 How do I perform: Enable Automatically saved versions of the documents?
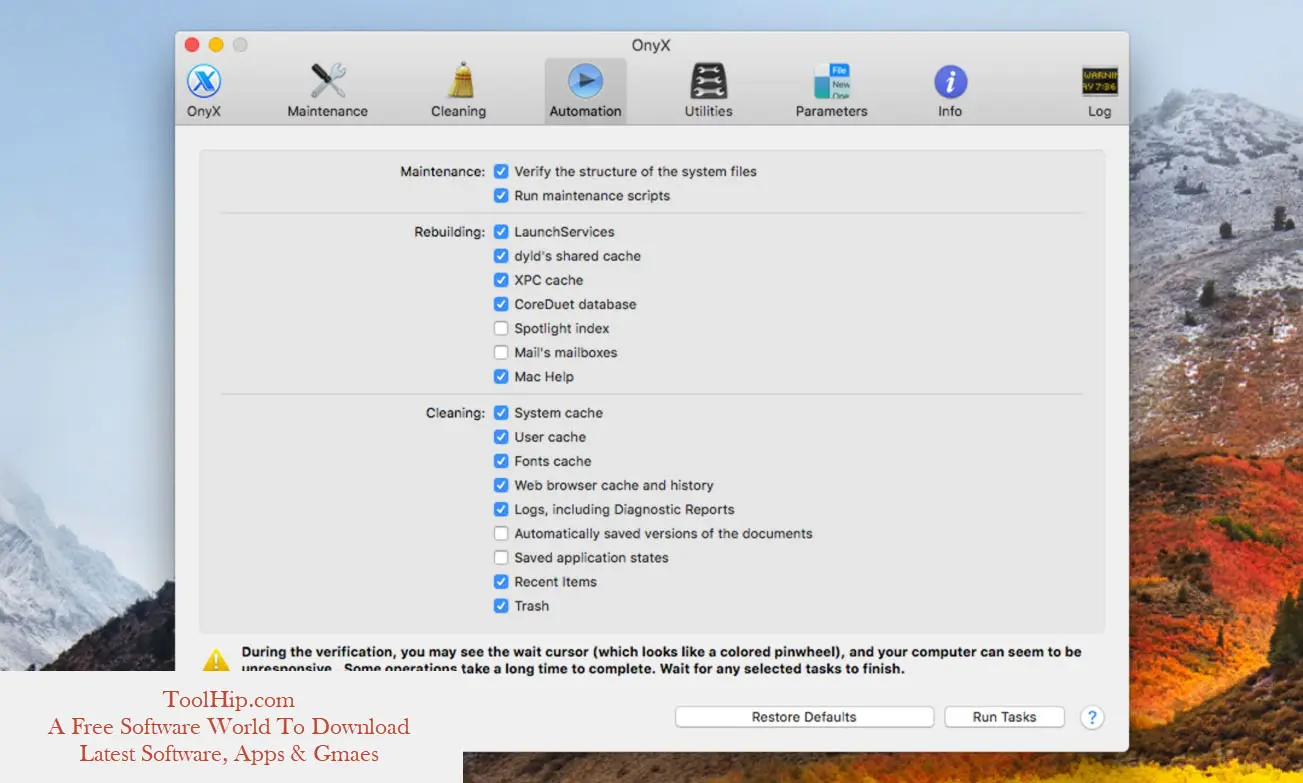point(501,533)
